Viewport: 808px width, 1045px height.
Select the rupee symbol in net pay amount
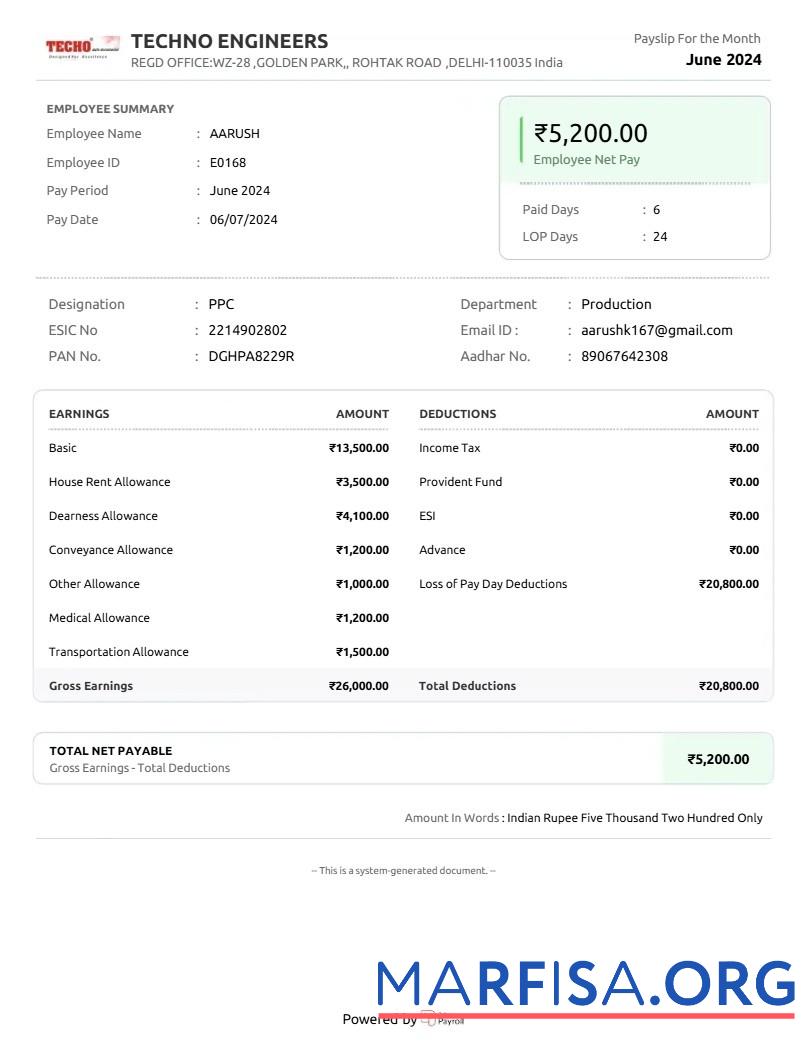point(540,133)
